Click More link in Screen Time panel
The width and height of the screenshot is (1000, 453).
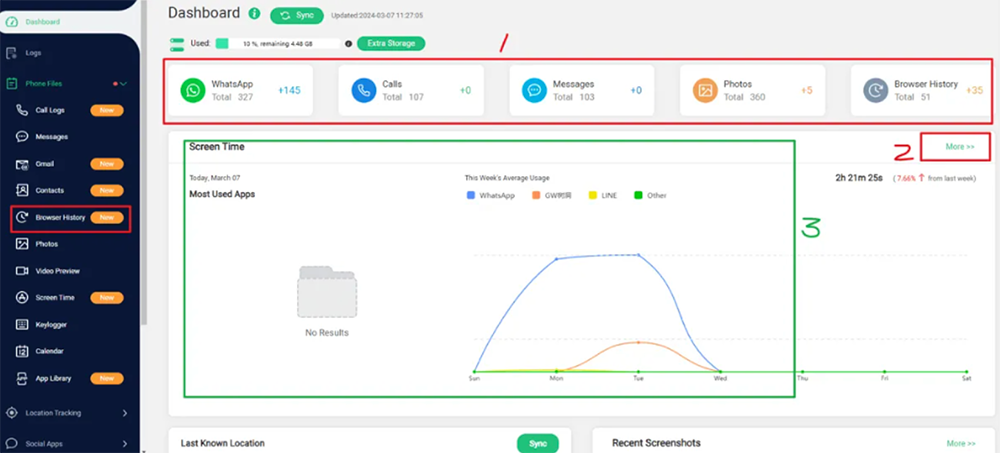(960, 147)
